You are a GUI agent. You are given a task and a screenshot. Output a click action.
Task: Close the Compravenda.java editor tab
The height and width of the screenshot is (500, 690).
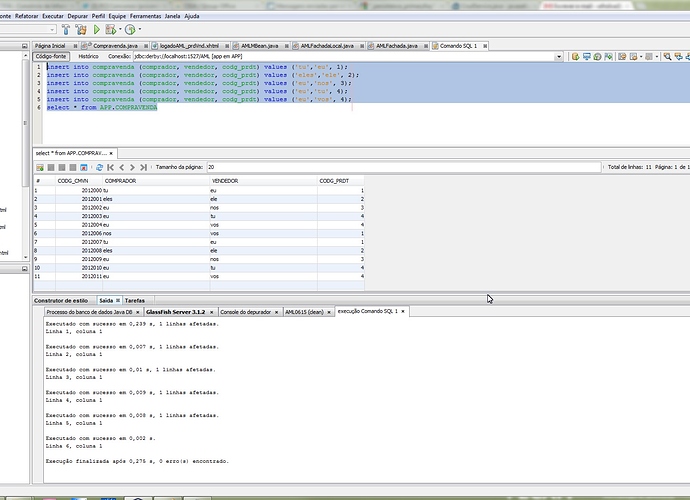(146, 46)
